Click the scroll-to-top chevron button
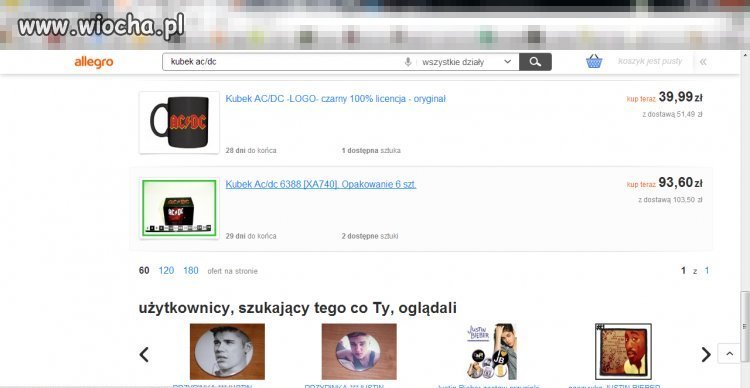 (729, 354)
